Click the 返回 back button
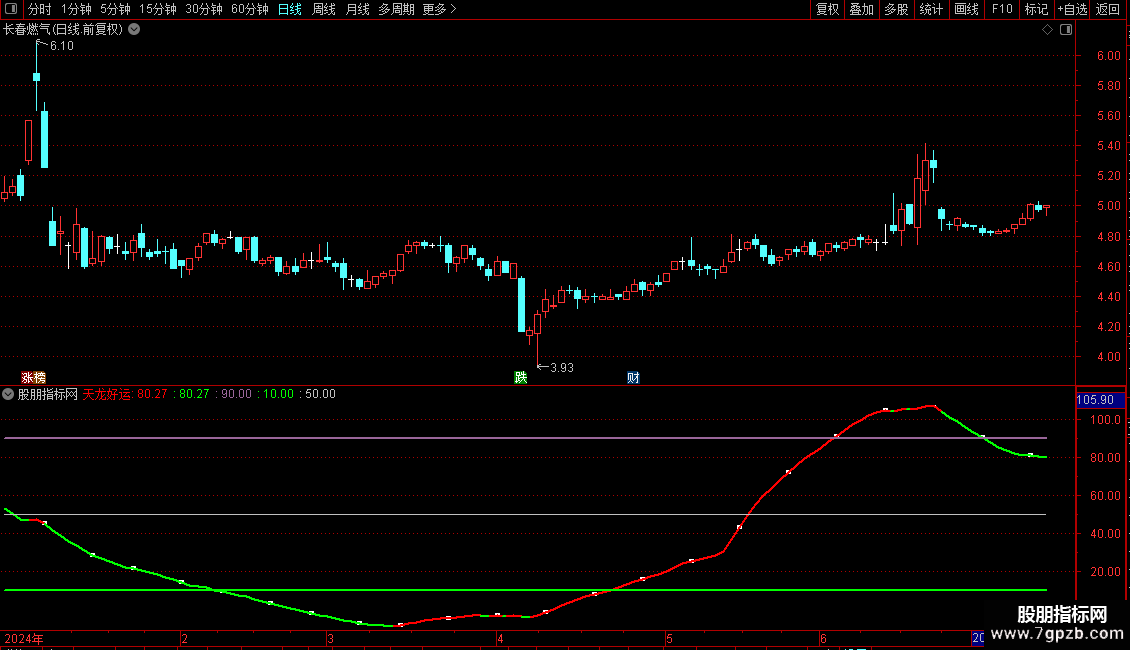Screen dimensions: 1130x650 pos(1108,9)
